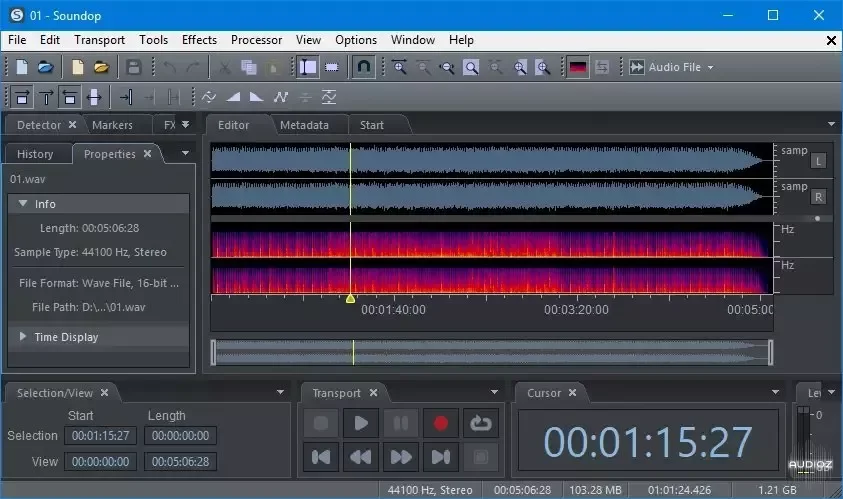
Task: Open the Editor panel options arrow
Action: 831,124
